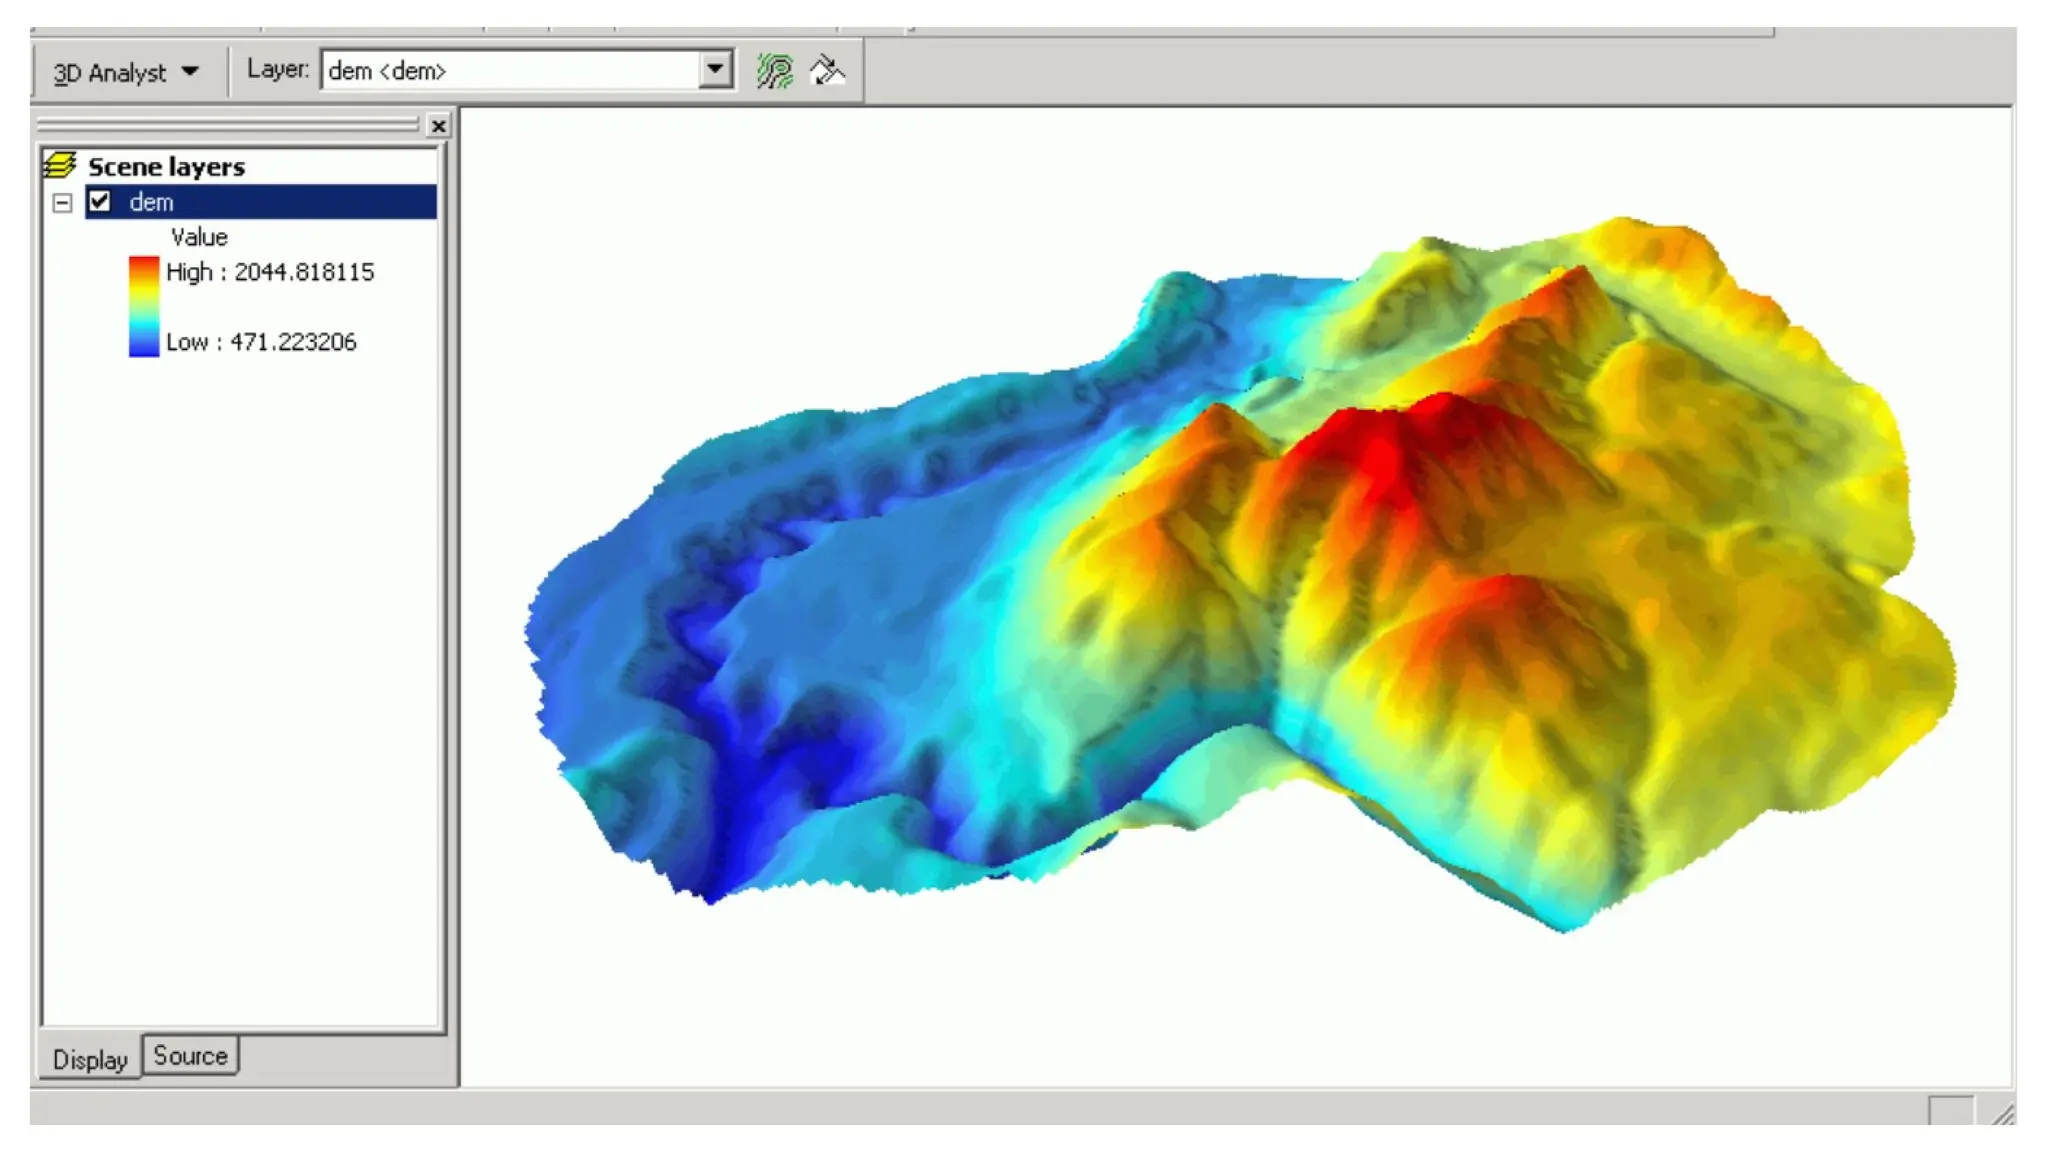Click the panel's horizontal drag gripper
Image resolution: width=2048 pixels, height=1152 pixels.
pyautogui.click(x=228, y=125)
